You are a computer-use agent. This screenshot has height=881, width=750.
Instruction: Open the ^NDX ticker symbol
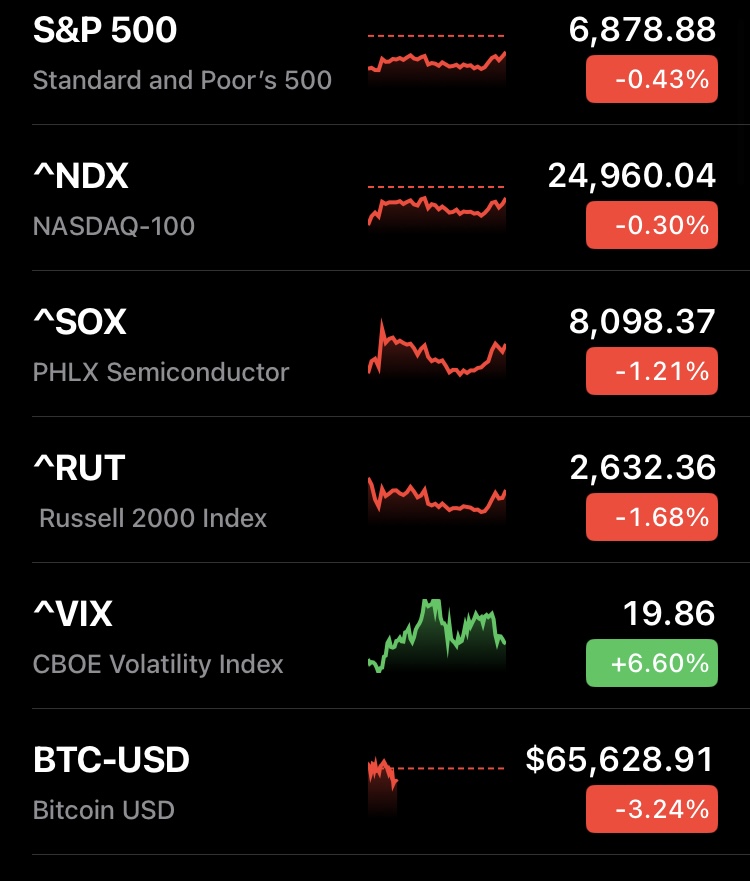pyautogui.click(x=81, y=177)
